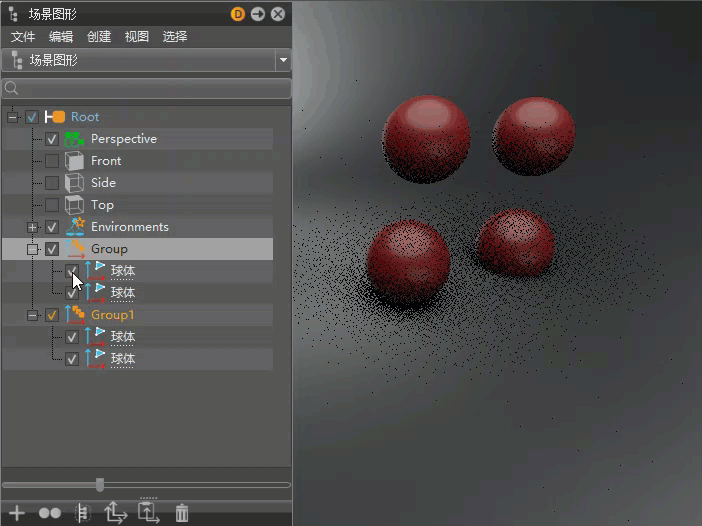Click the tree hierarchy toolbar icon

click(82, 513)
